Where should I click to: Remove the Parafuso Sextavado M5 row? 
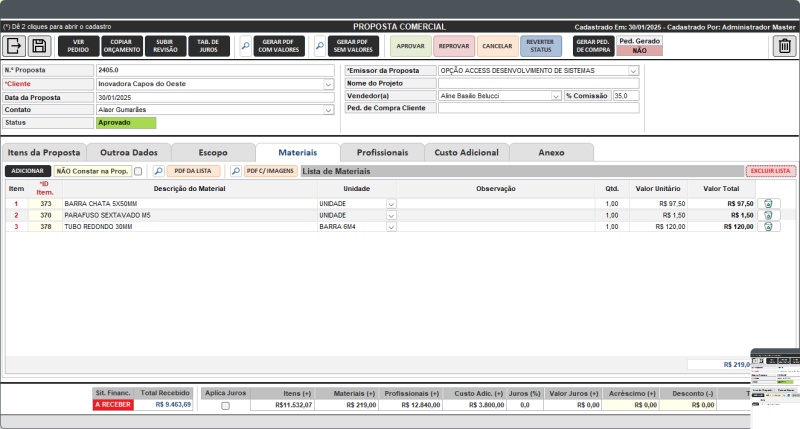pyautogui.click(x=768, y=215)
